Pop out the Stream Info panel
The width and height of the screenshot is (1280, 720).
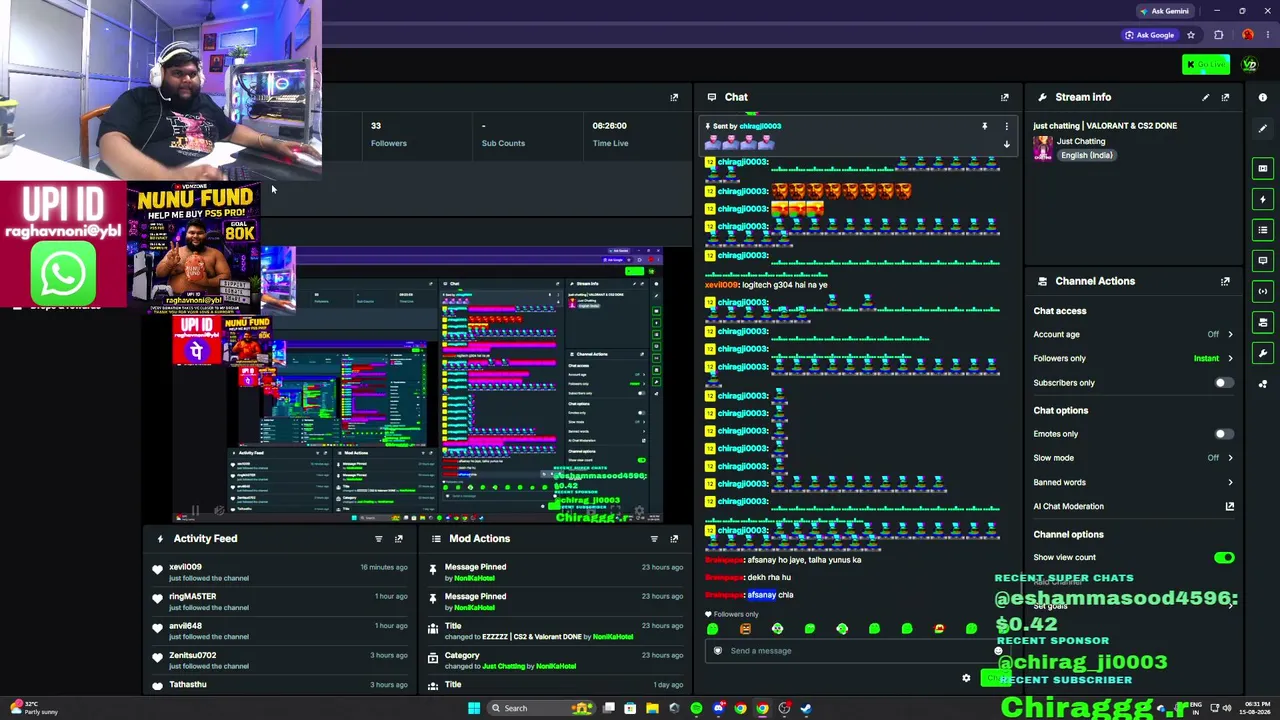1225,97
